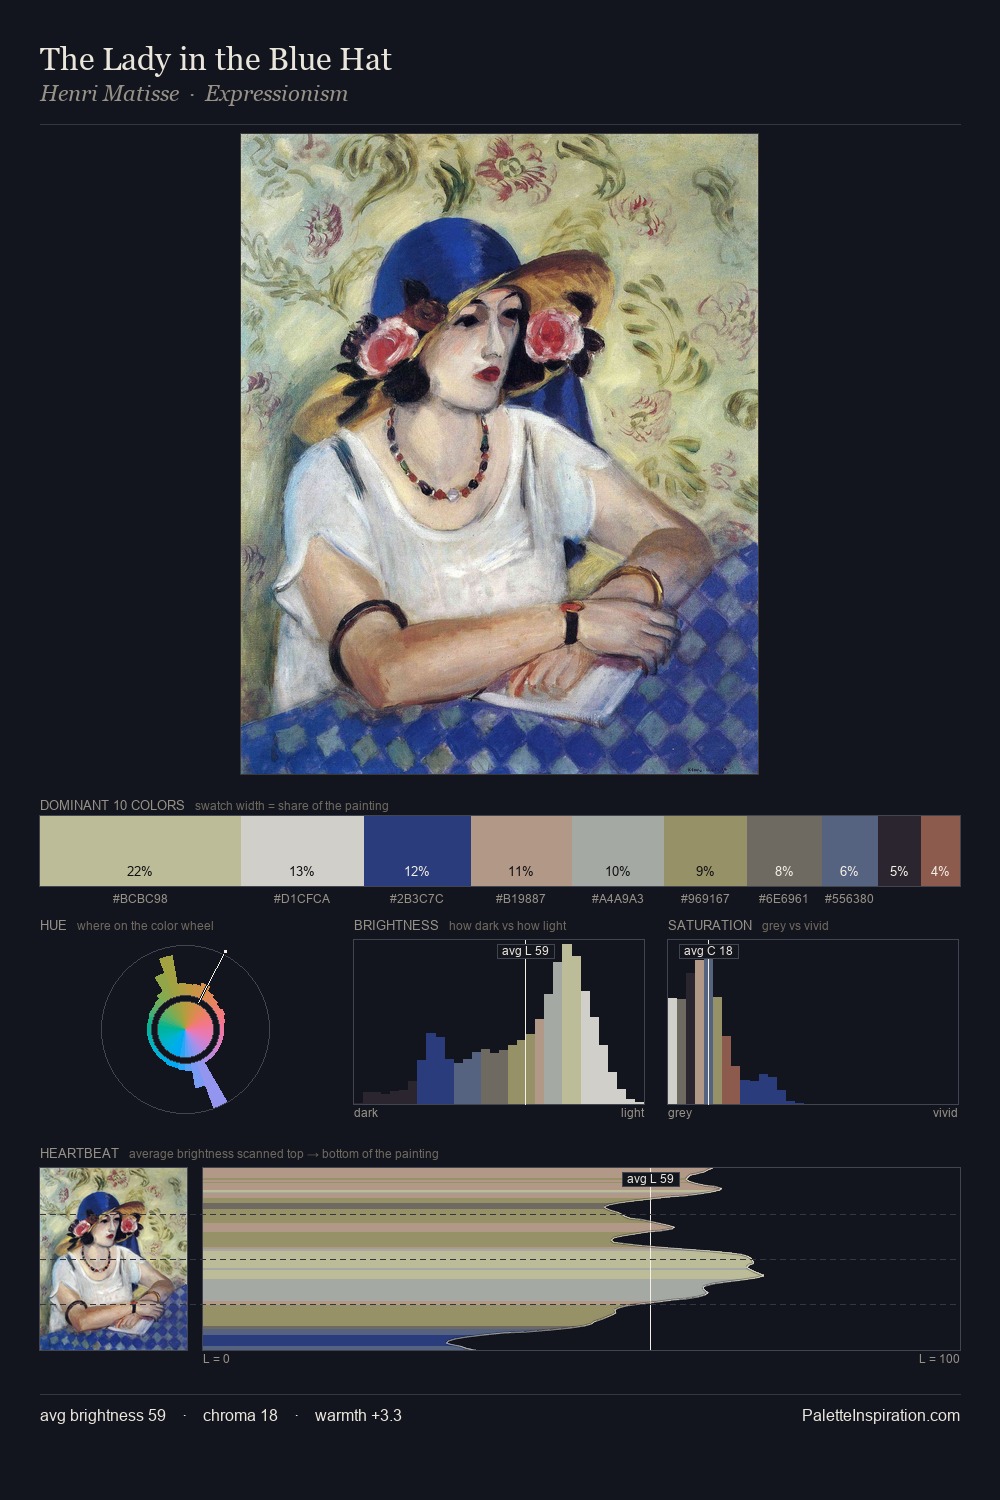Click the saturation histogram chart

click(813, 1022)
